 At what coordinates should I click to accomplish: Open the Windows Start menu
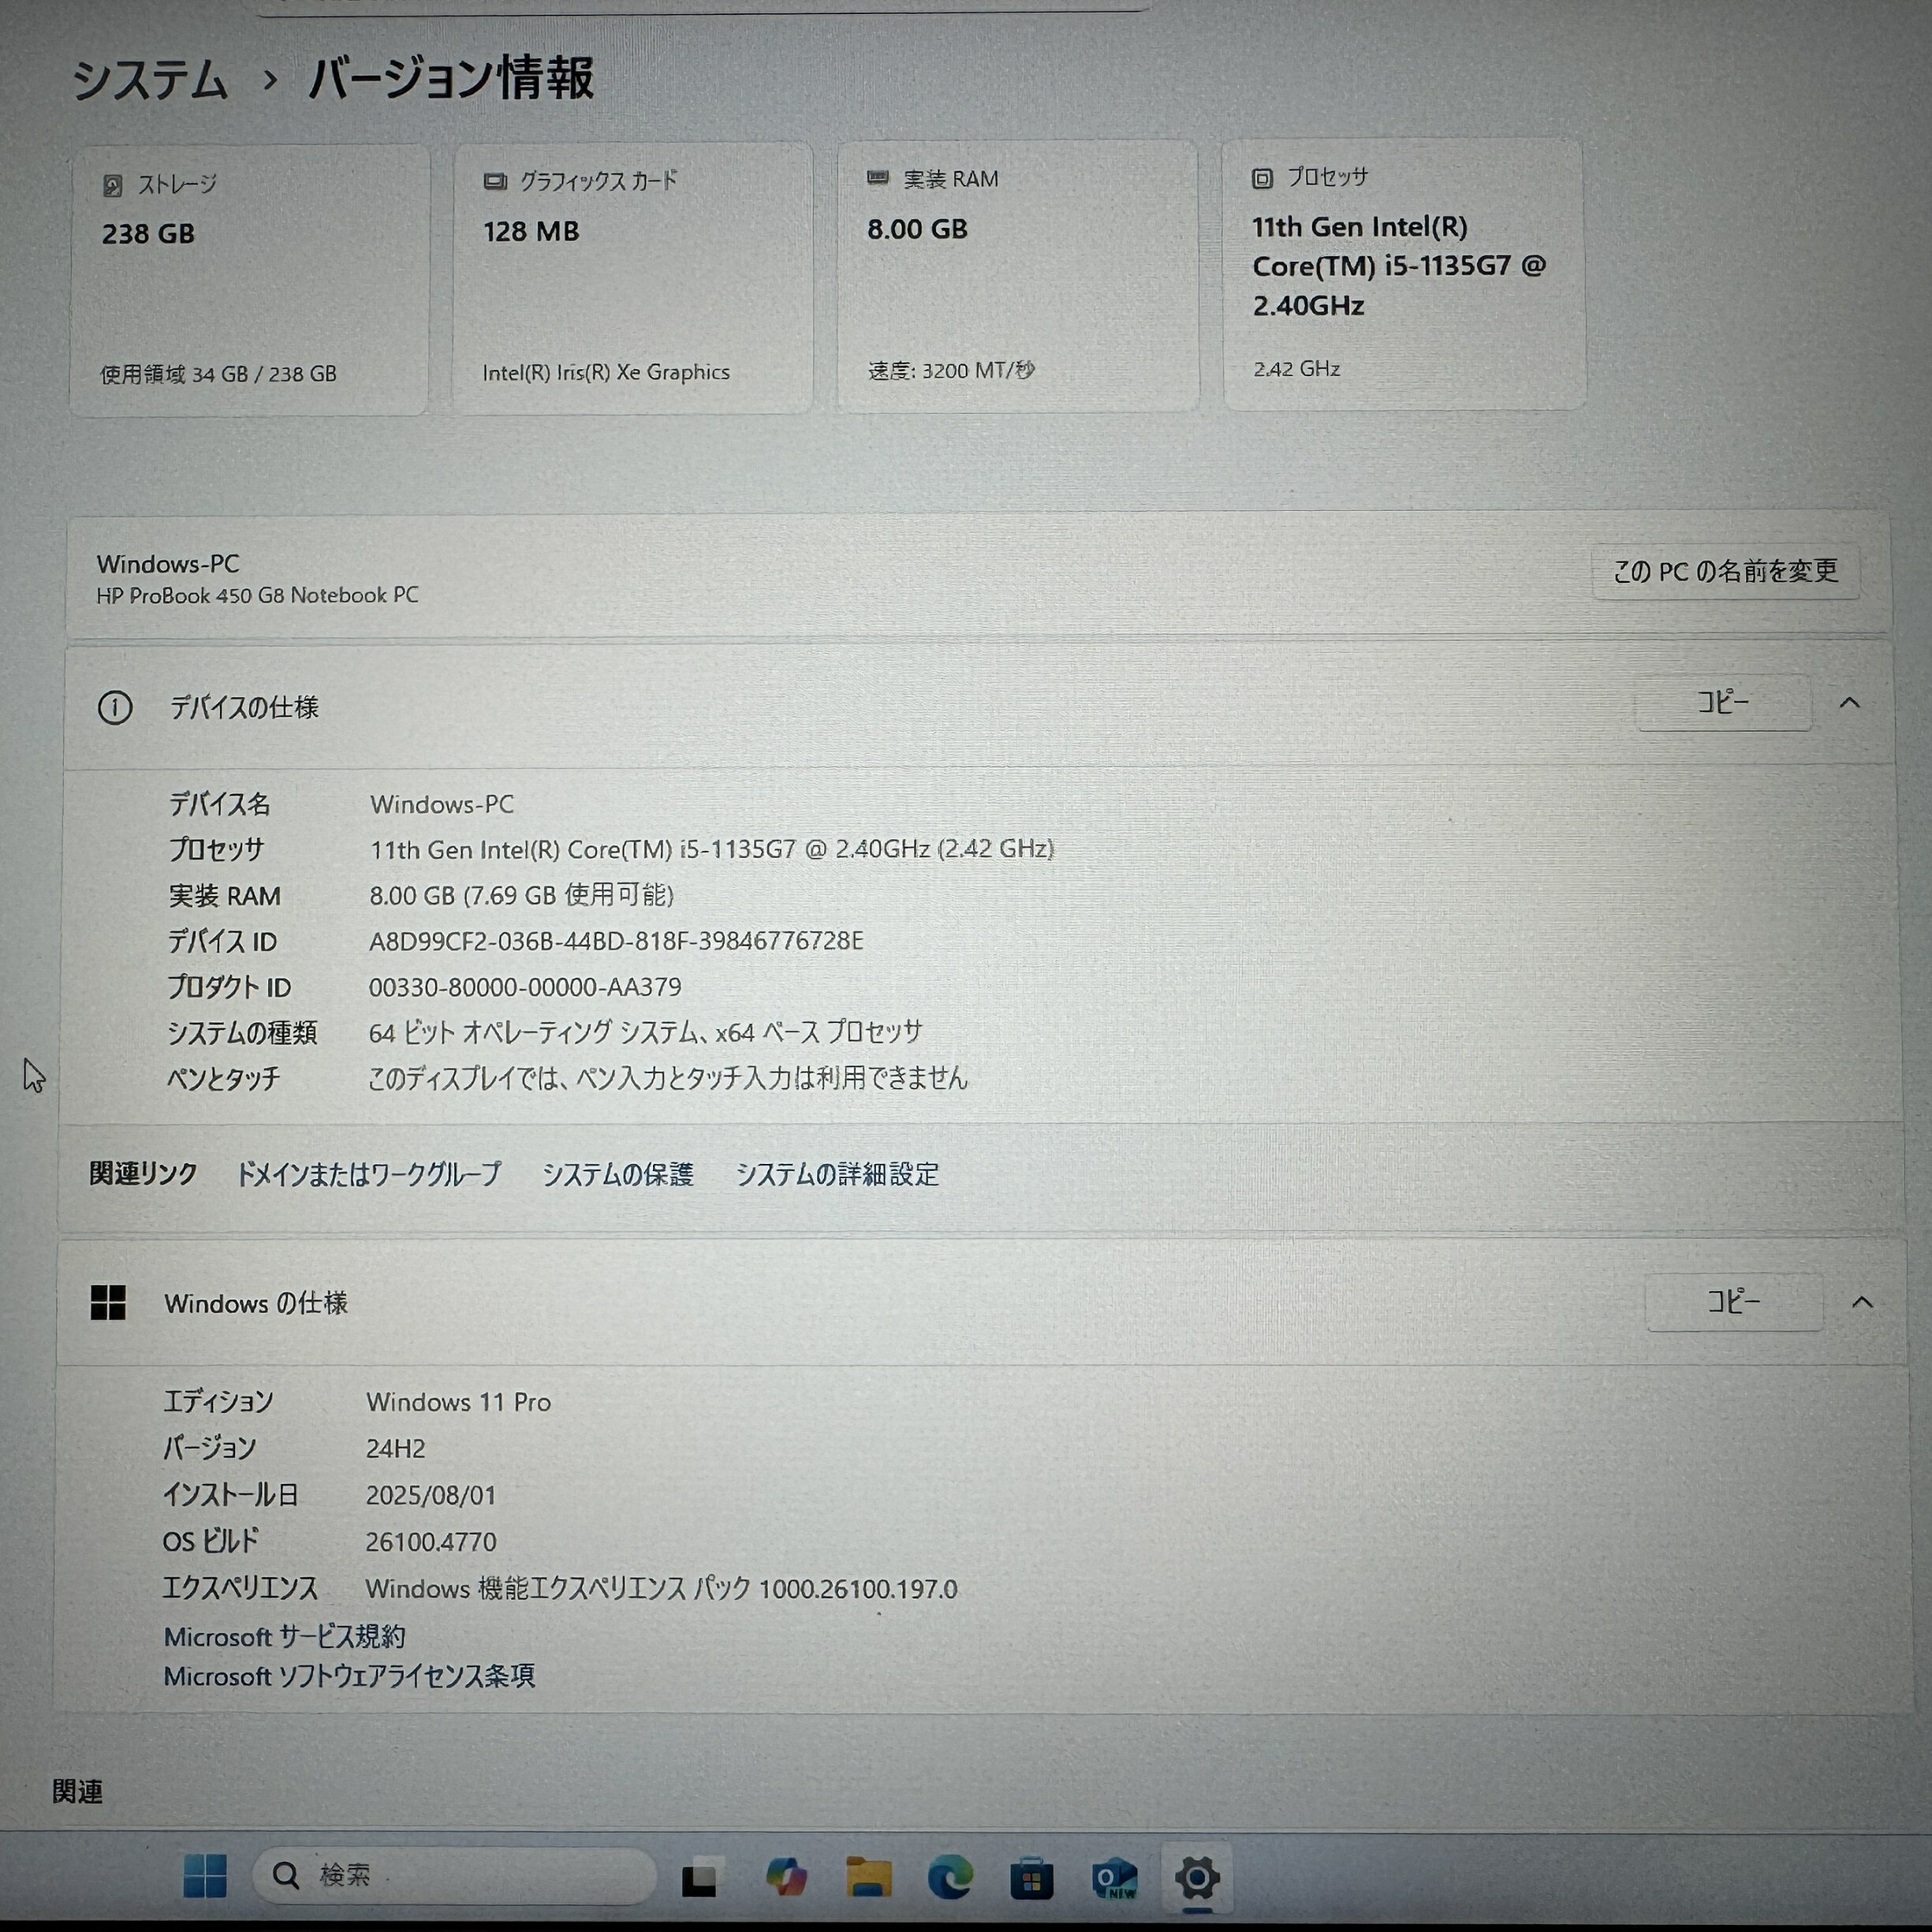[205, 1875]
